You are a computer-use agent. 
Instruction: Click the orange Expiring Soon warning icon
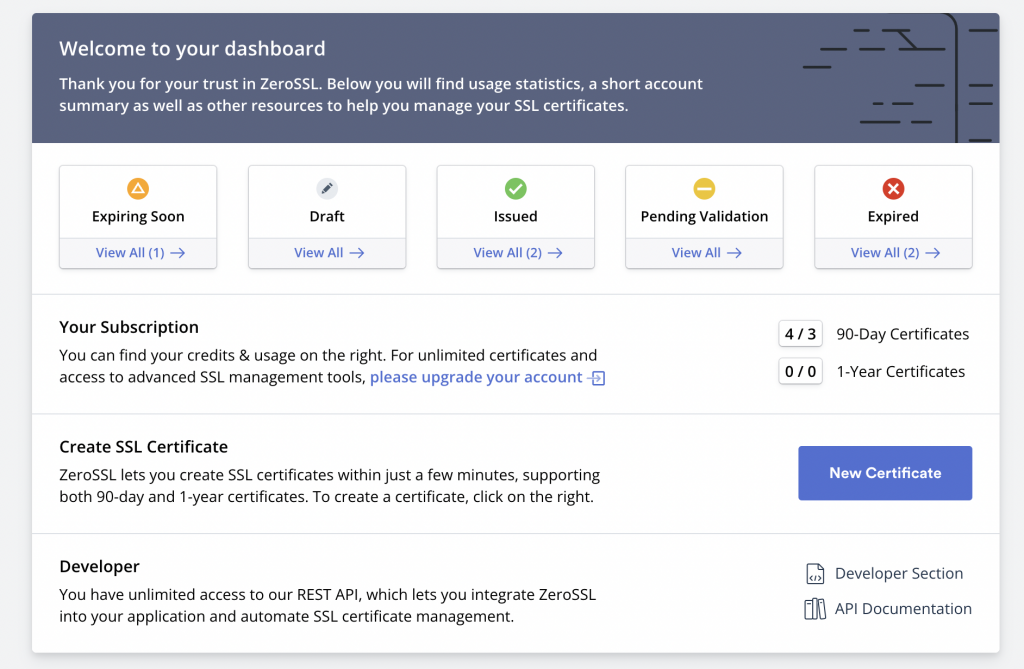(x=138, y=188)
